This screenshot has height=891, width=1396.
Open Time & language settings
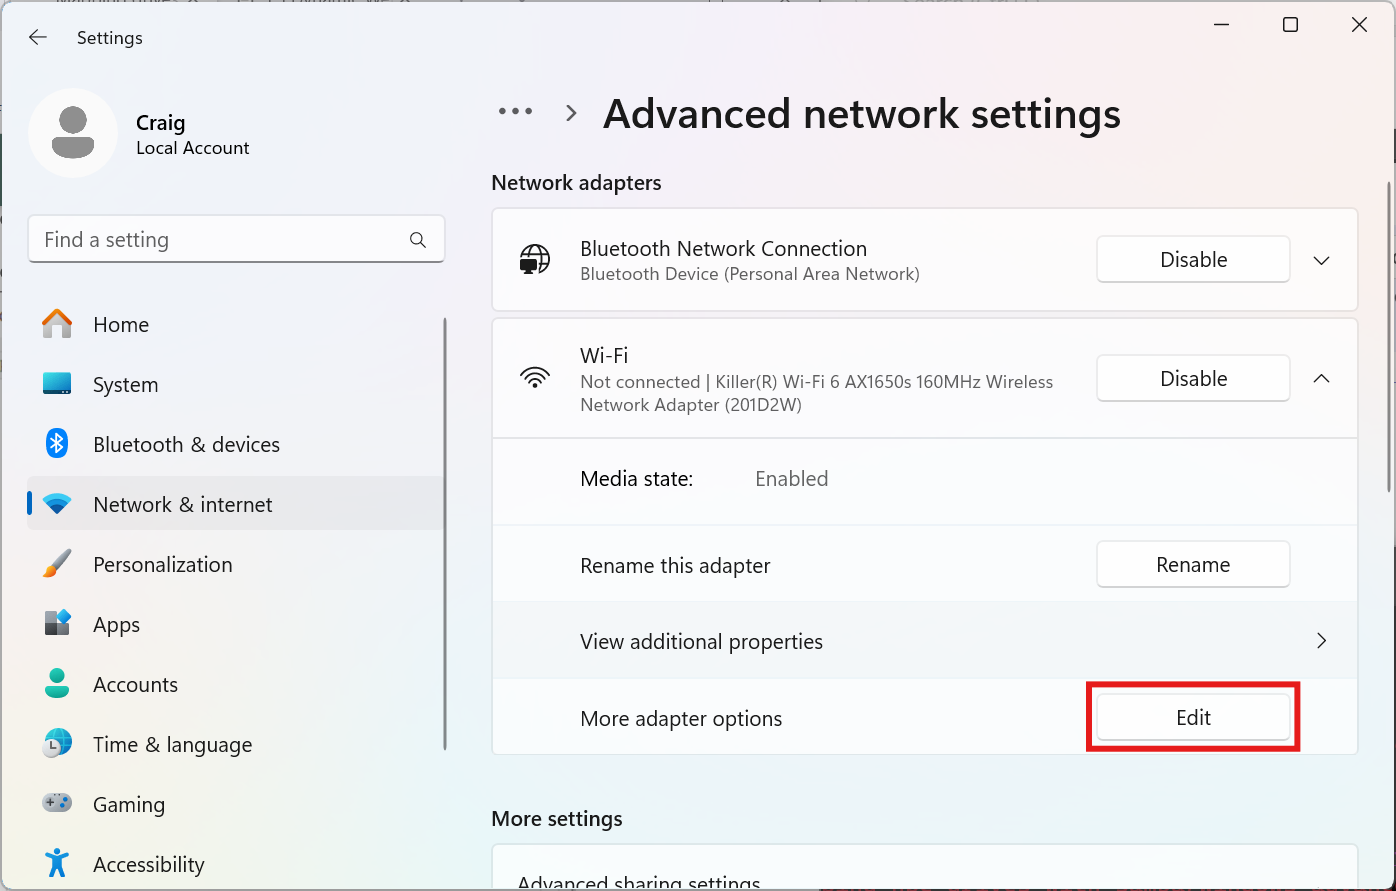pyautogui.click(x=237, y=745)
